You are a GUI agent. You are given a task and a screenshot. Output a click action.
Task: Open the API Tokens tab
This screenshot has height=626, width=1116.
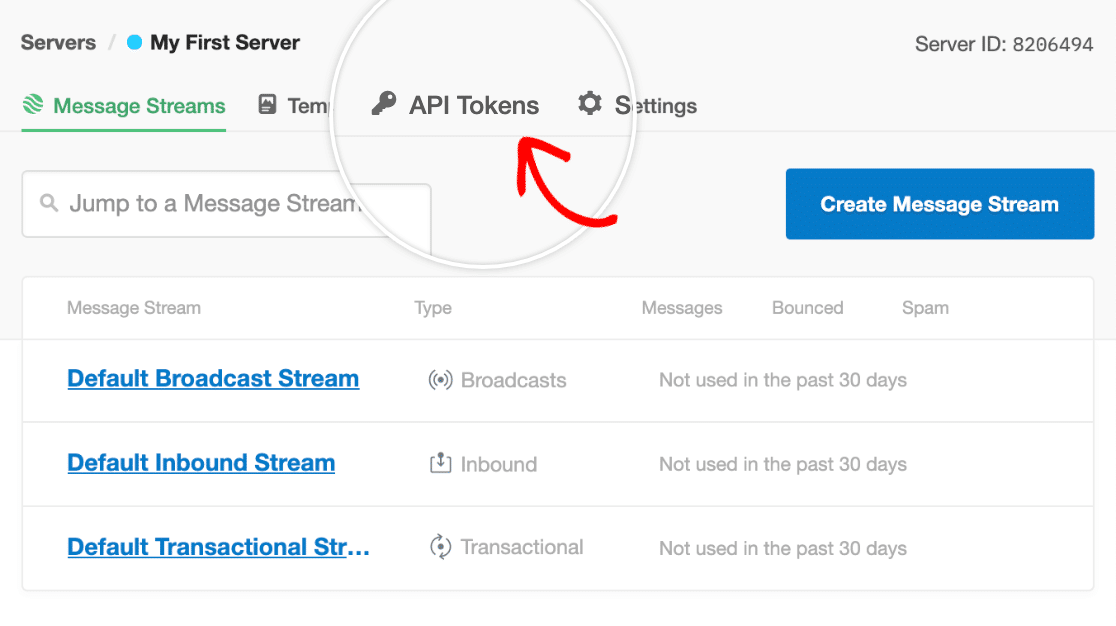456,105
